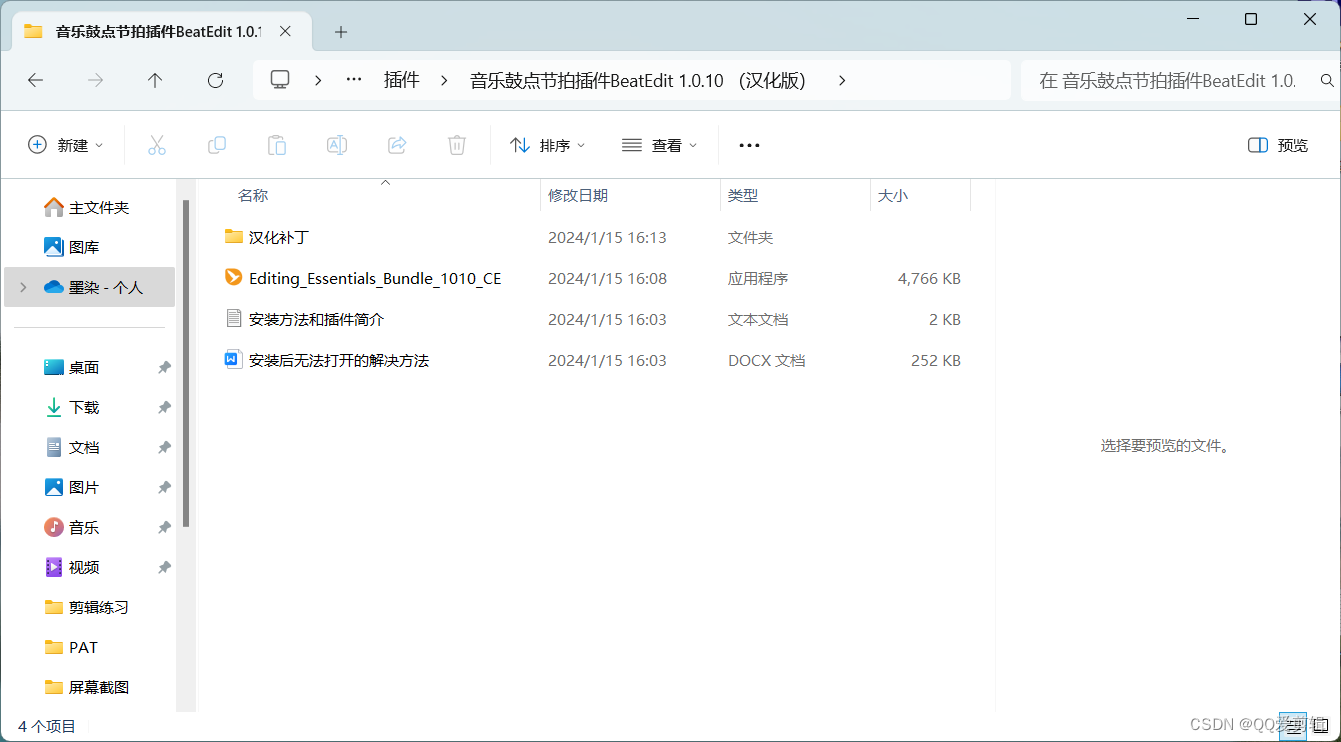Select the 安装后无法打开的解决方法 DOCX icon
The image size is (1341, 742).
tap(234, 359)
